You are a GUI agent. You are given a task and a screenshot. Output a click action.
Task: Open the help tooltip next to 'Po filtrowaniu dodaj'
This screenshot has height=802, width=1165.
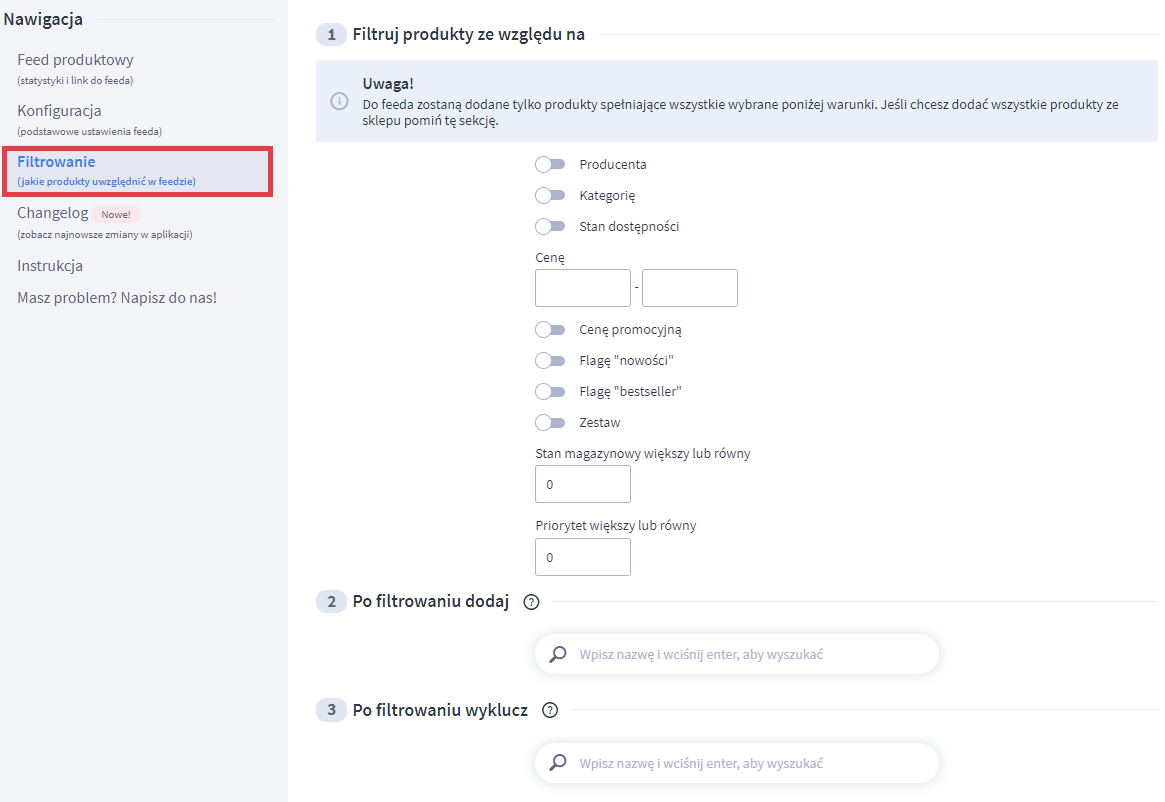pos(531,602)
